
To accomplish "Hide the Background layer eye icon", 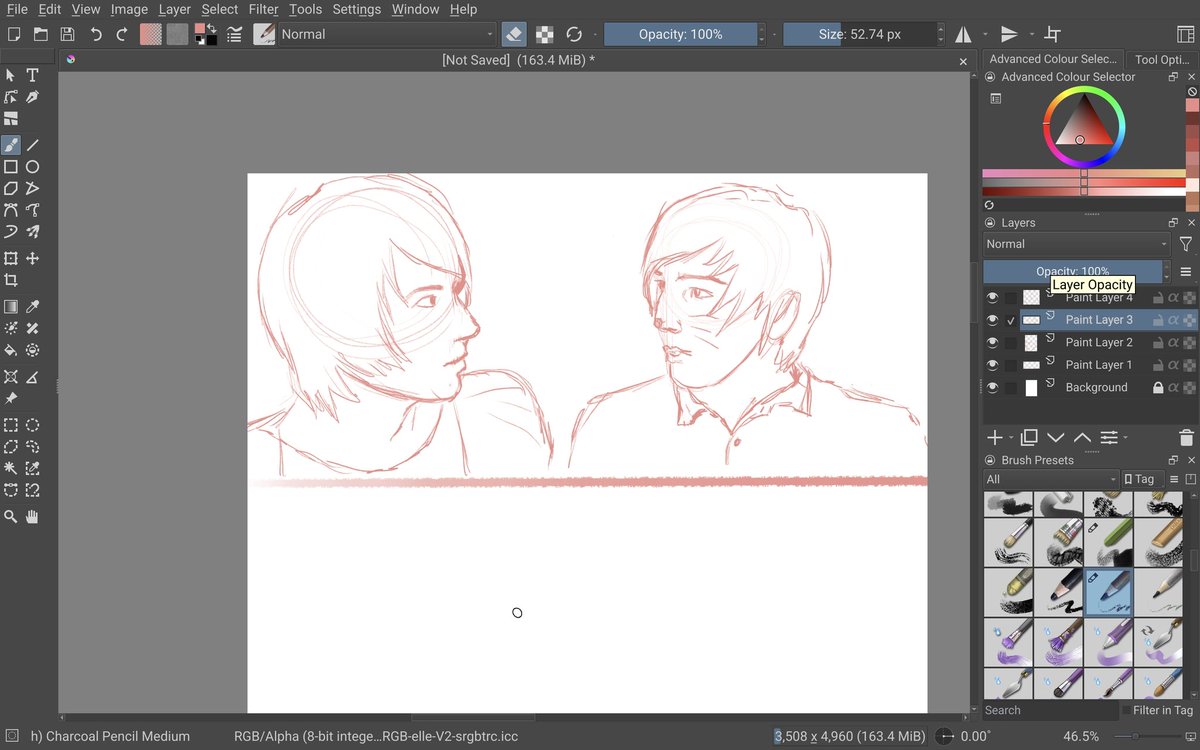I will coord(992,387).
